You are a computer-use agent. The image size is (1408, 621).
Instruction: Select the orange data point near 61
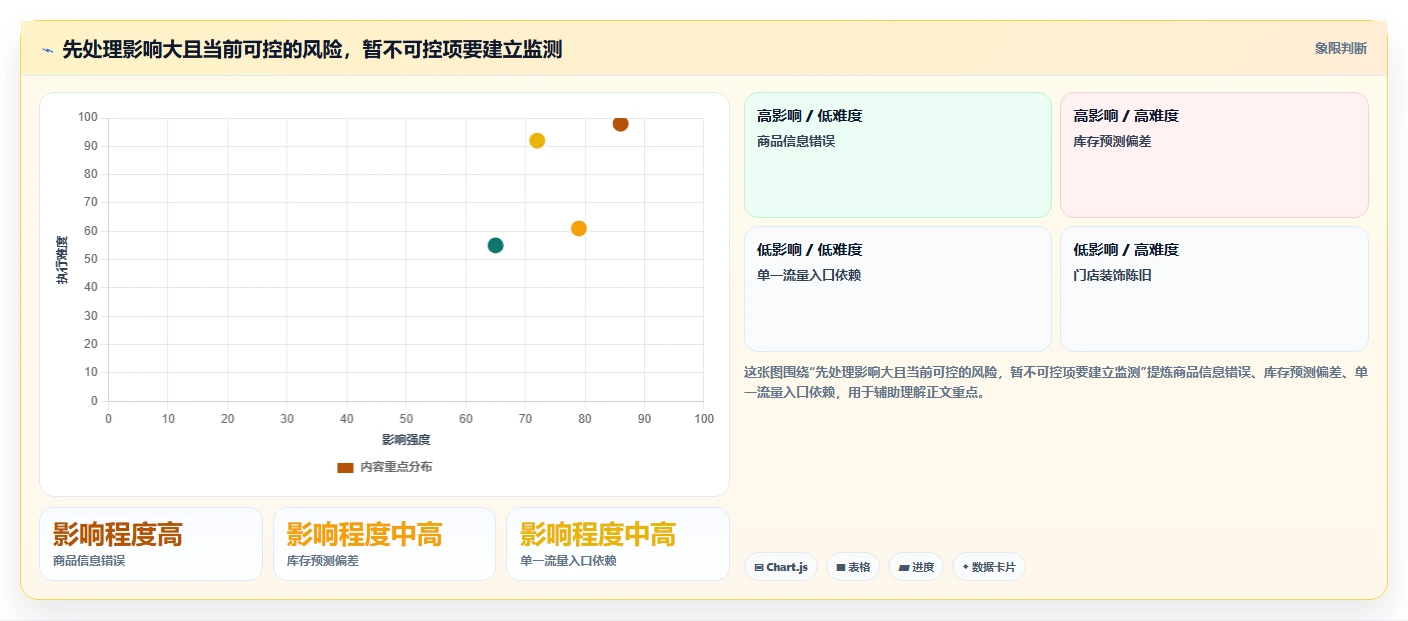(578, 228)
